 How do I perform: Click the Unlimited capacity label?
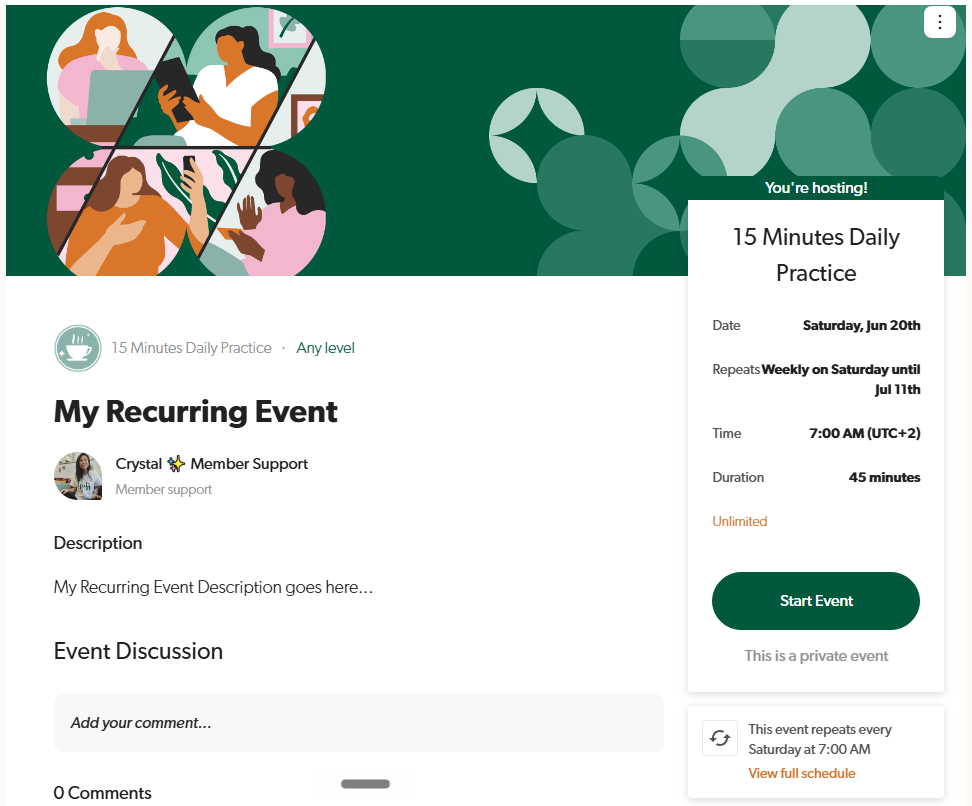point(740,521)
